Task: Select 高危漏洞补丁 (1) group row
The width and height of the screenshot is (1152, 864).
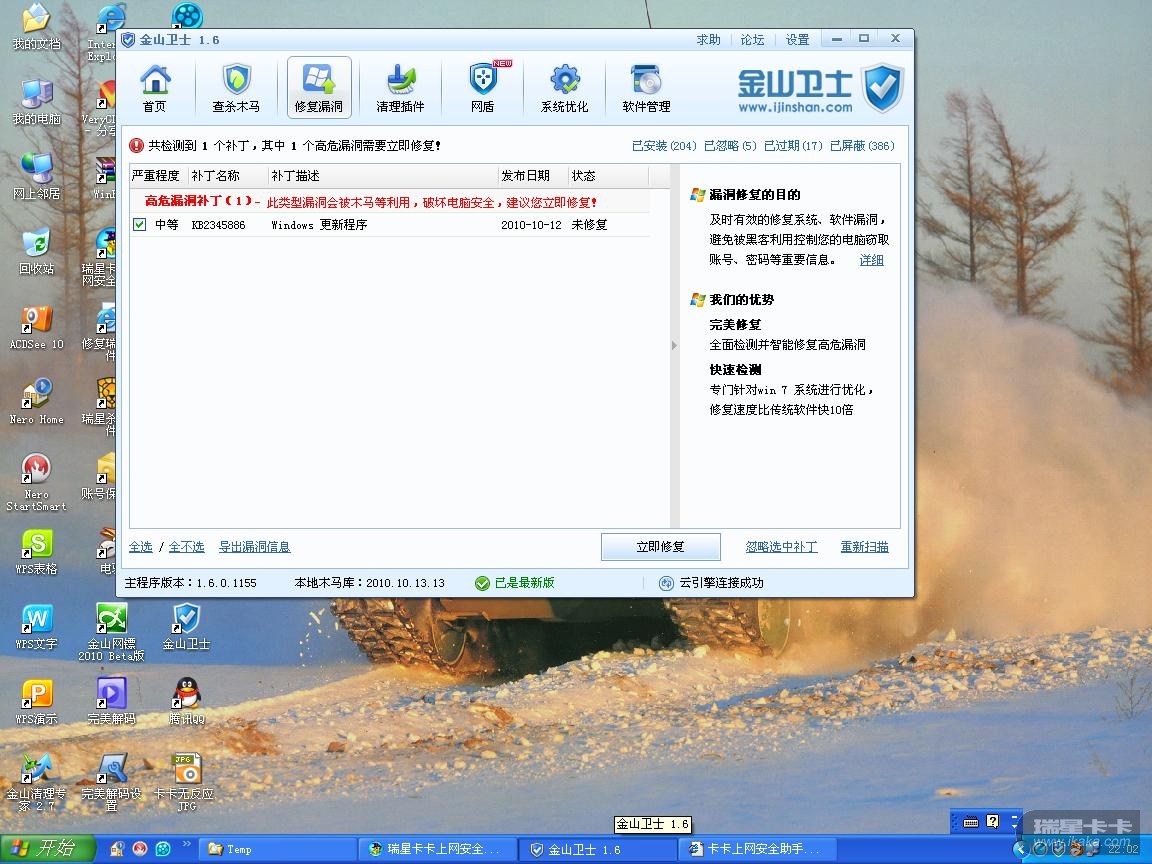Action: point(389,201)
